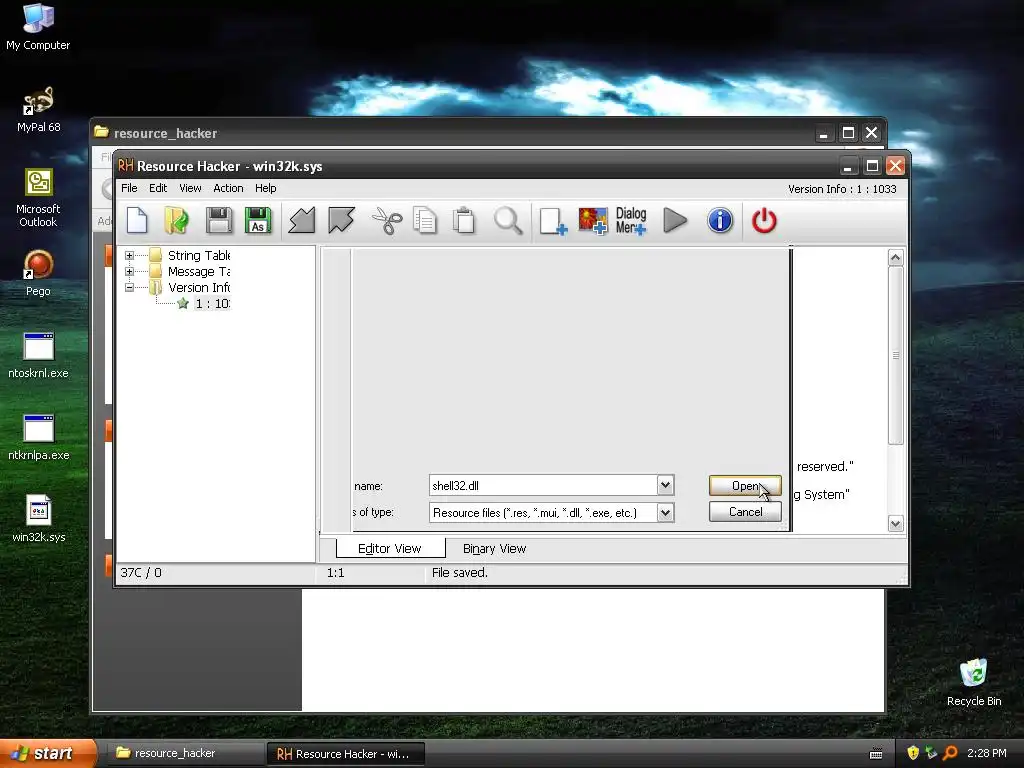Click the Copy pages icon

click(x=425, y=221)
